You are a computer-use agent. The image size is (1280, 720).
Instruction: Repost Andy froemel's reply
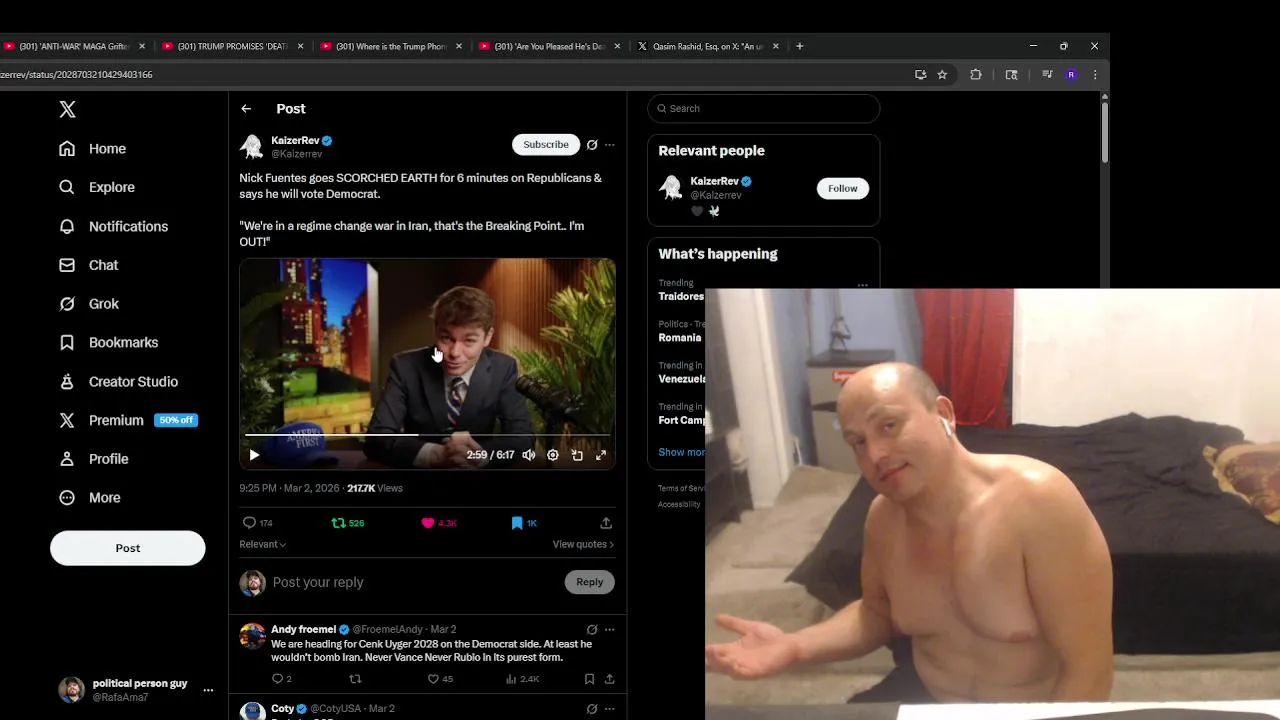[x=355, y=679]
